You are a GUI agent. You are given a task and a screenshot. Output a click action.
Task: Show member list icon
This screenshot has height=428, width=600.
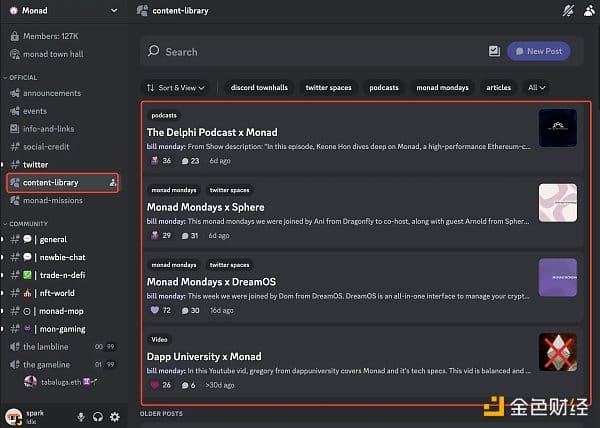[589, 11]
